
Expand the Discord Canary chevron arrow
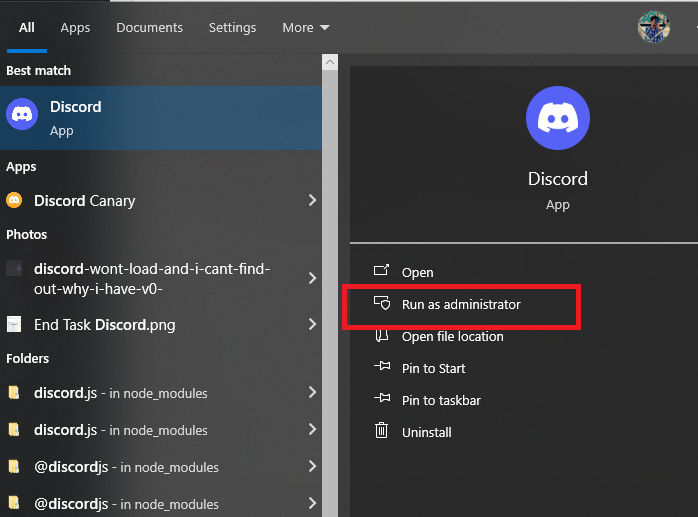coord(312,200)
